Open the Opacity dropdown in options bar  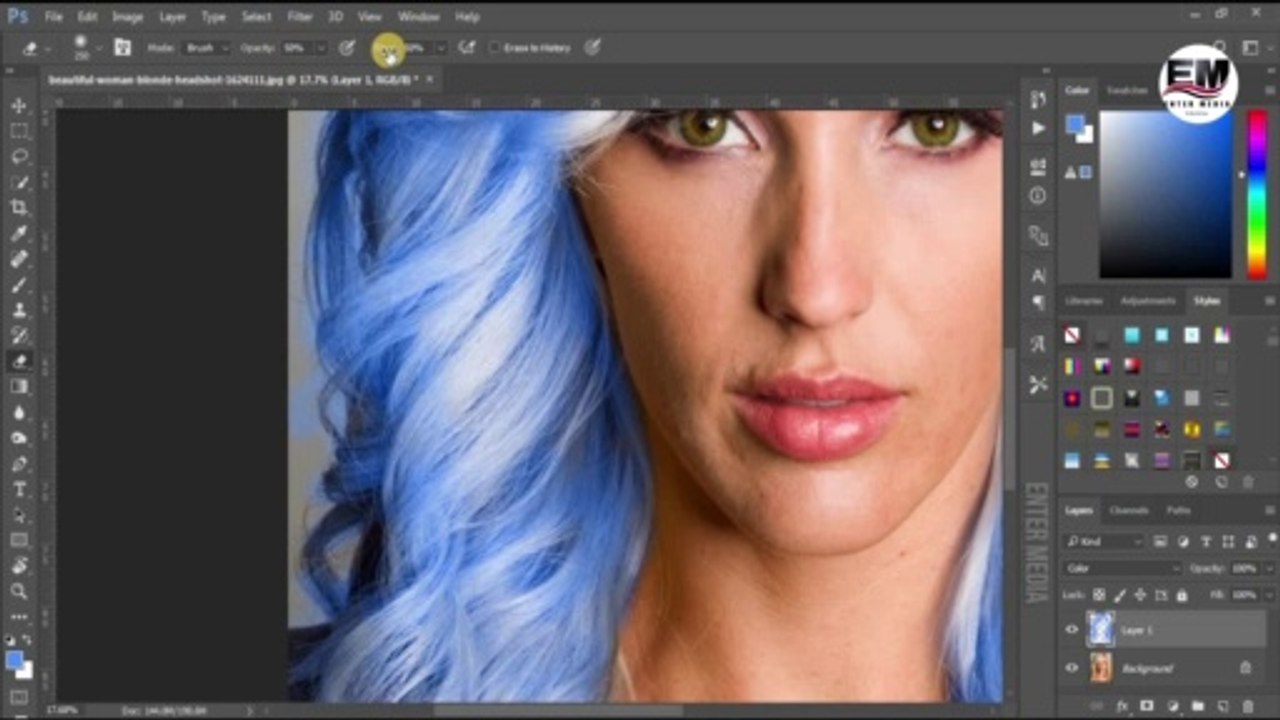321,47
